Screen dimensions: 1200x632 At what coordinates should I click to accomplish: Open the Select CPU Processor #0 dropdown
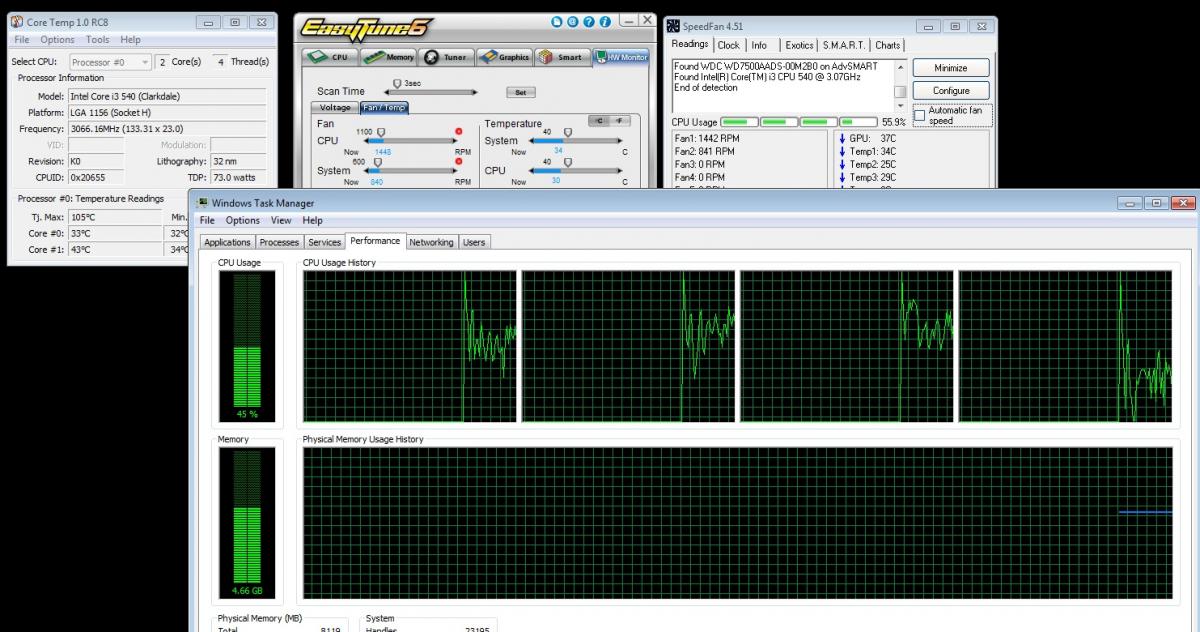click(x=110, y=62)
